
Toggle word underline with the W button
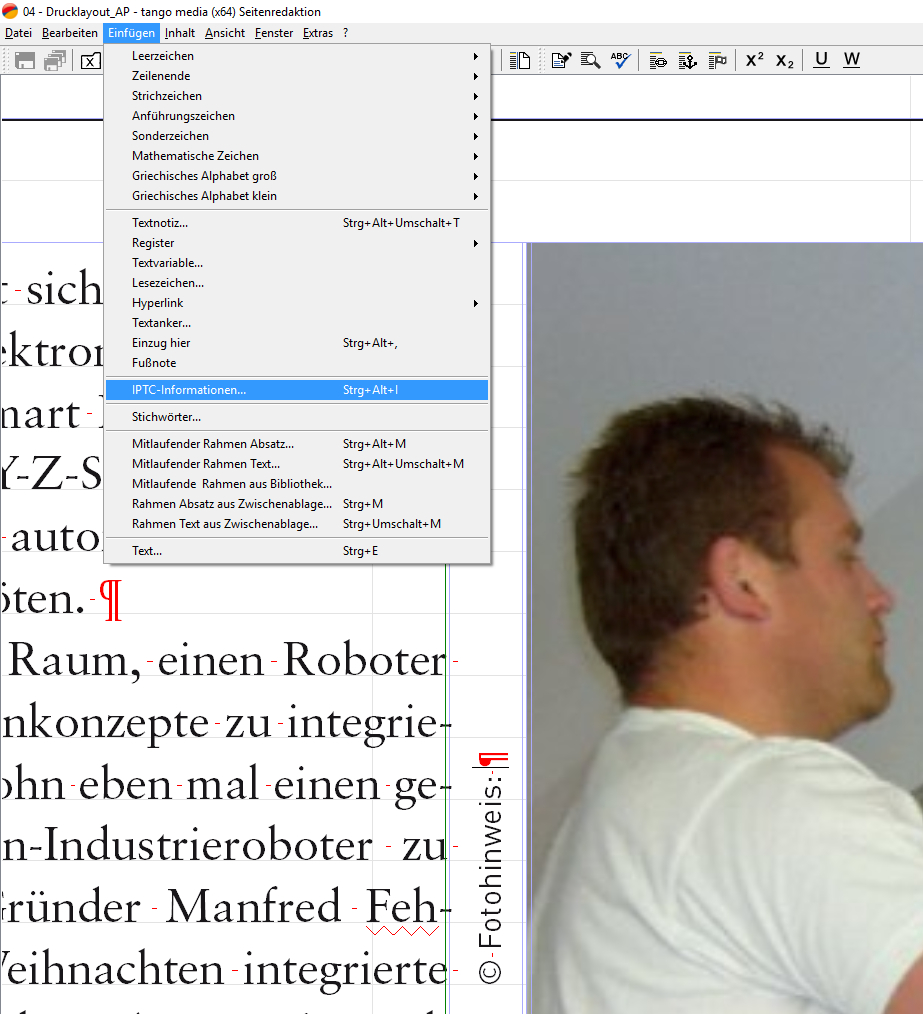pyautogui.click(x=851, y=60)
